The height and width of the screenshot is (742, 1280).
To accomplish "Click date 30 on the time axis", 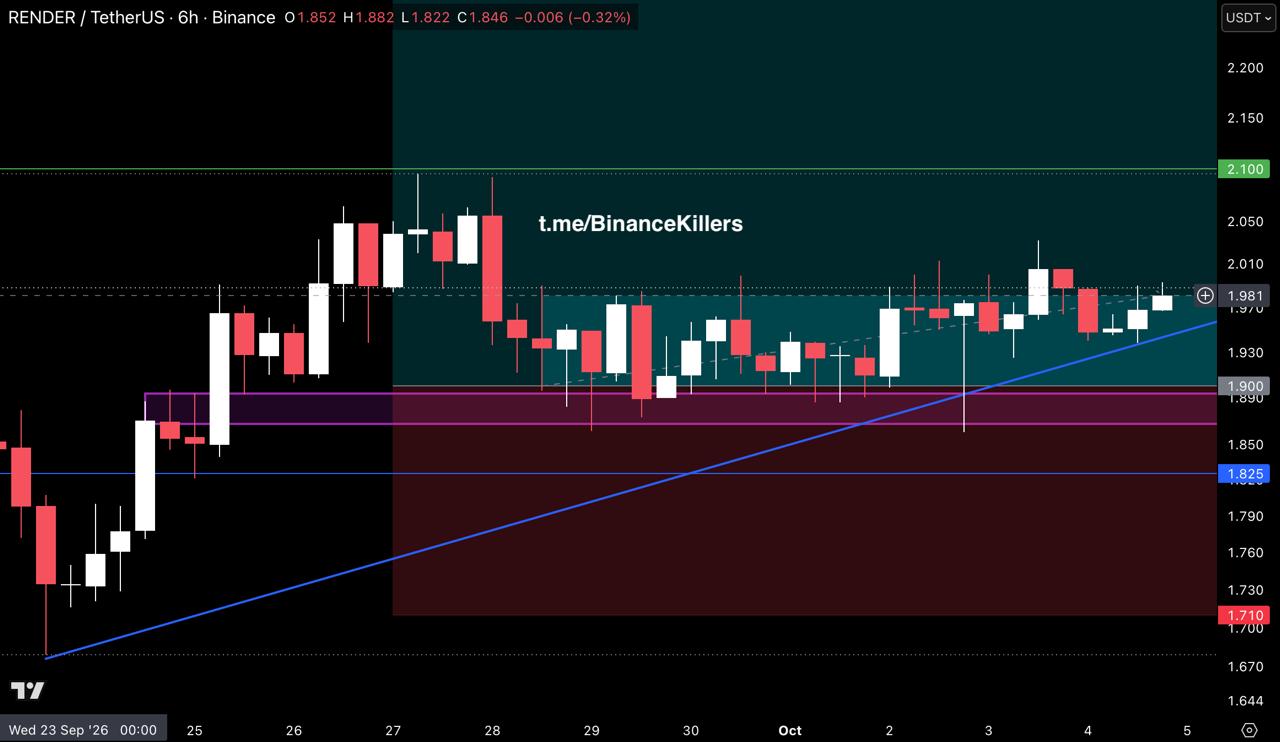I will pyautogui.click(x=691, y=730).
